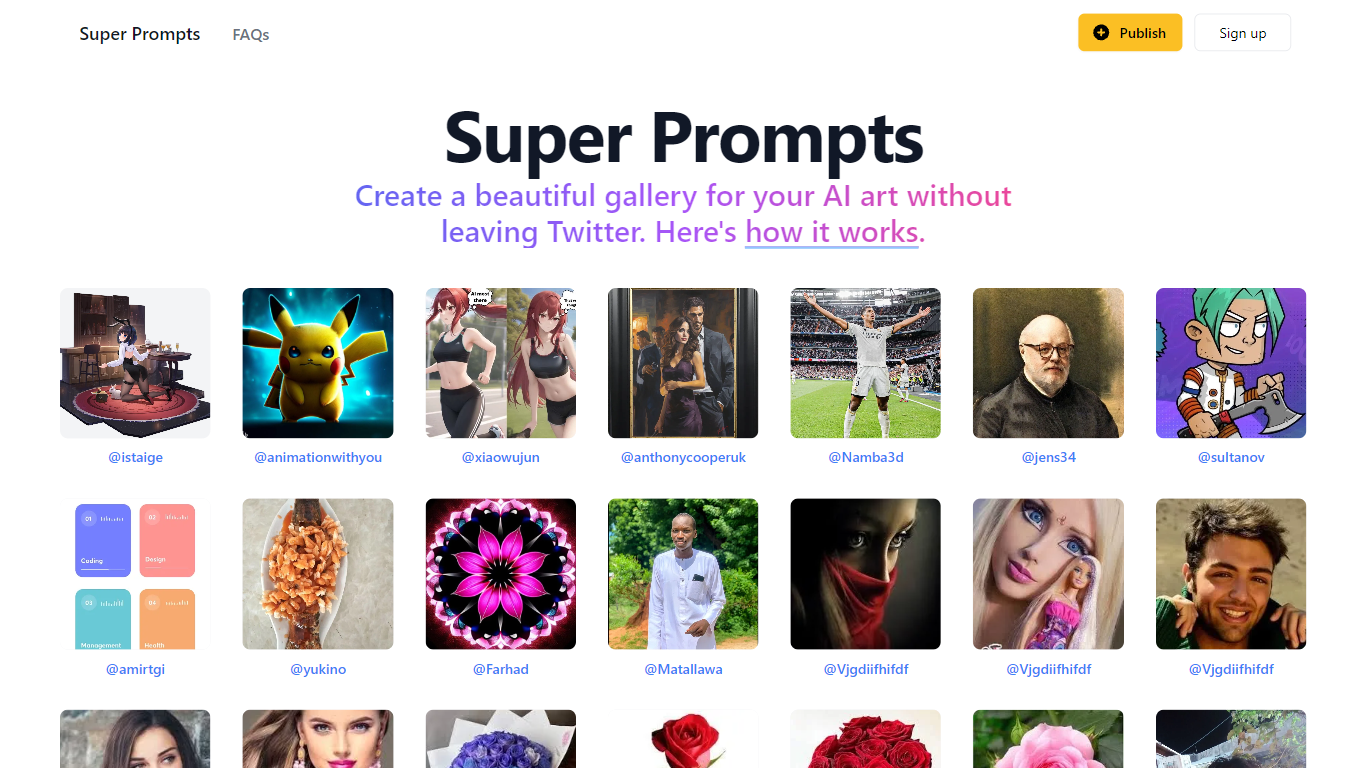Image resolution: width=1366 pixels, height=768 pixels.
Task: Select the red-veiled face artwork
Action: (866, 574)
